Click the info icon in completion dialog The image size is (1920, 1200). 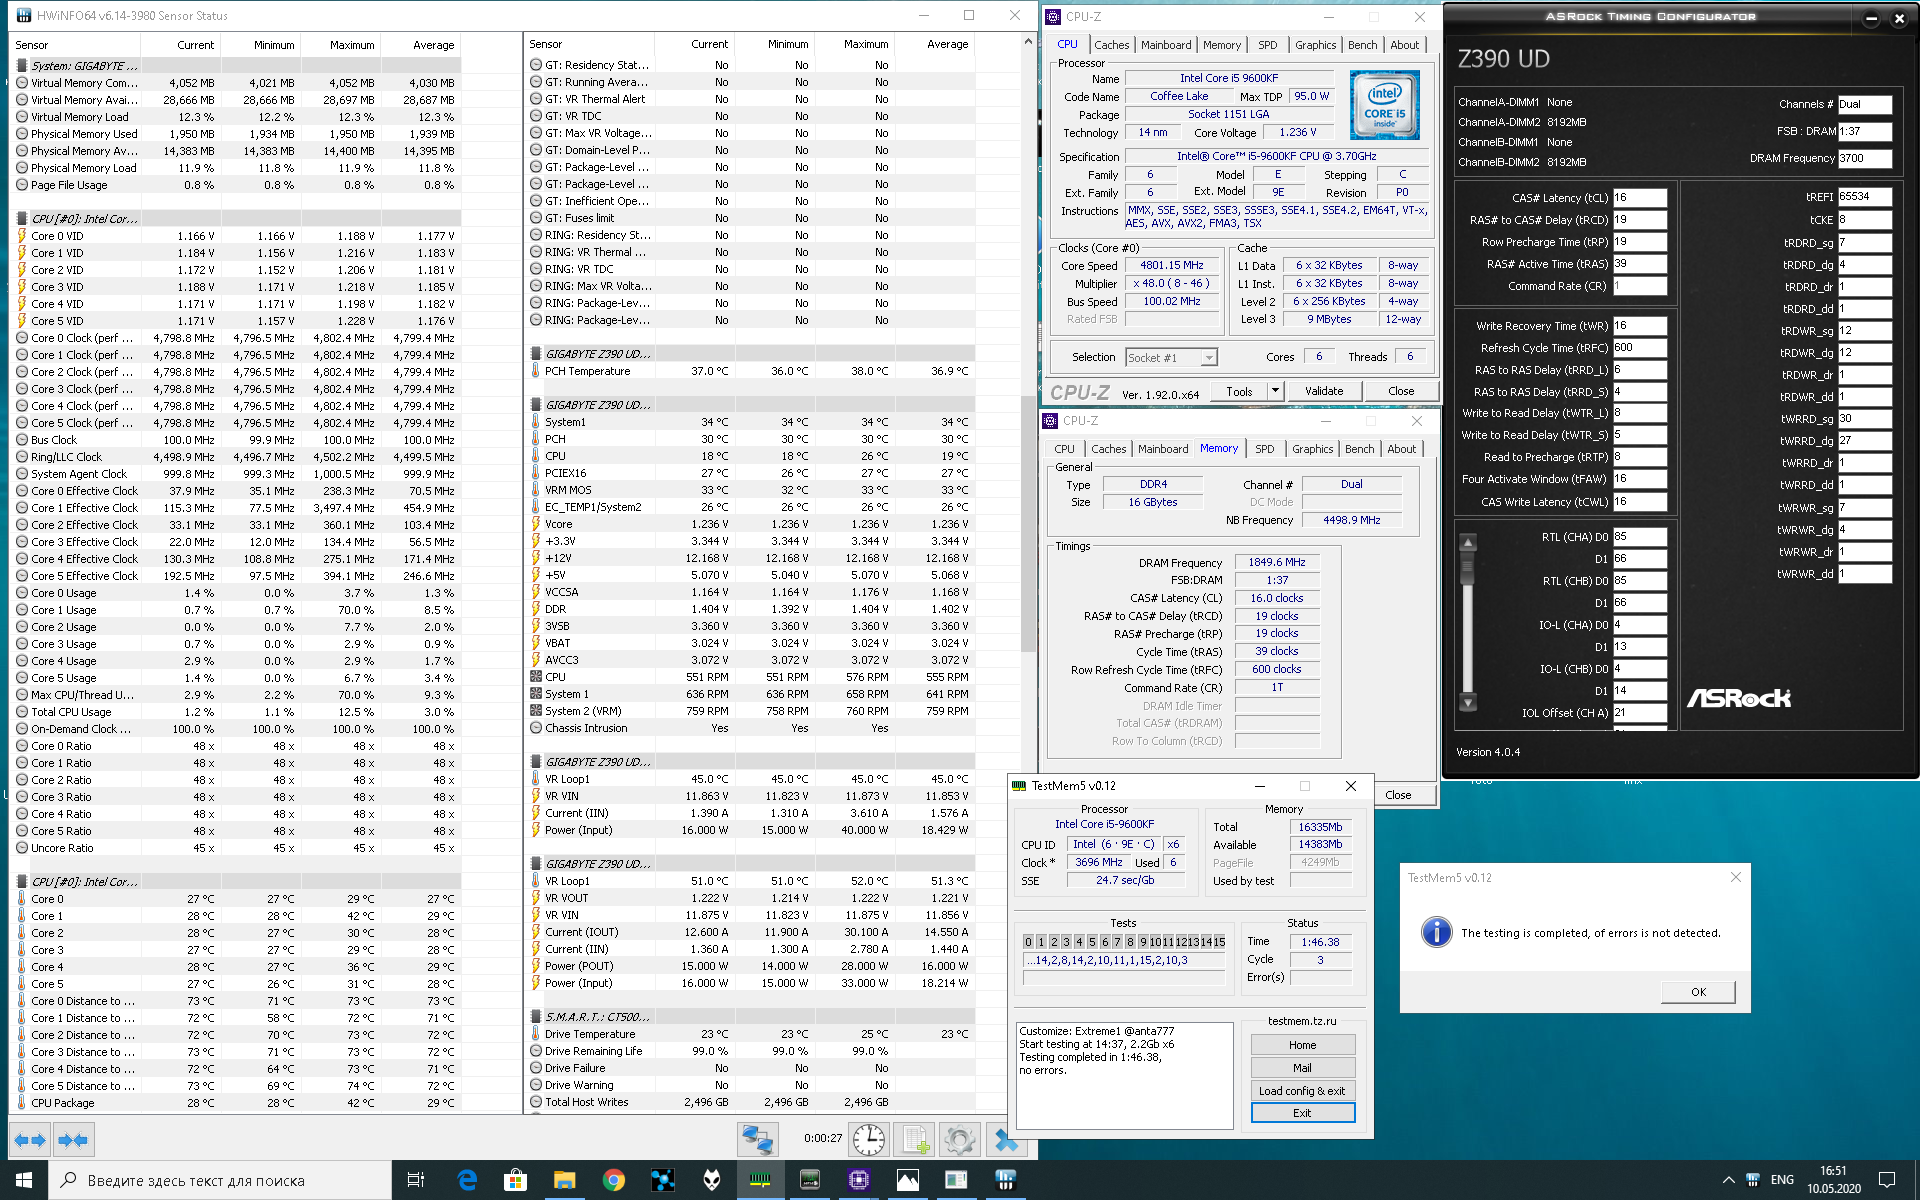[1436, 932]
